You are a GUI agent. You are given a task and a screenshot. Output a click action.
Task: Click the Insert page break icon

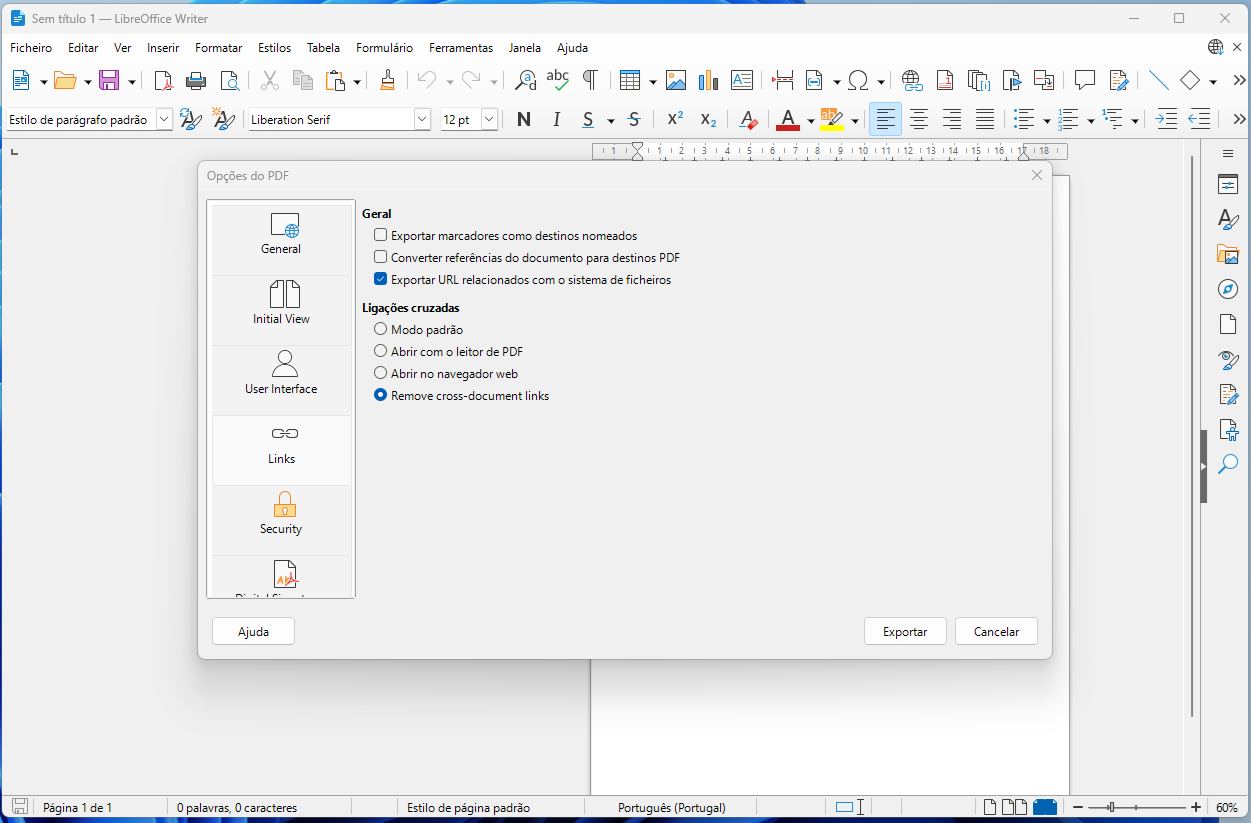(782, 80)
